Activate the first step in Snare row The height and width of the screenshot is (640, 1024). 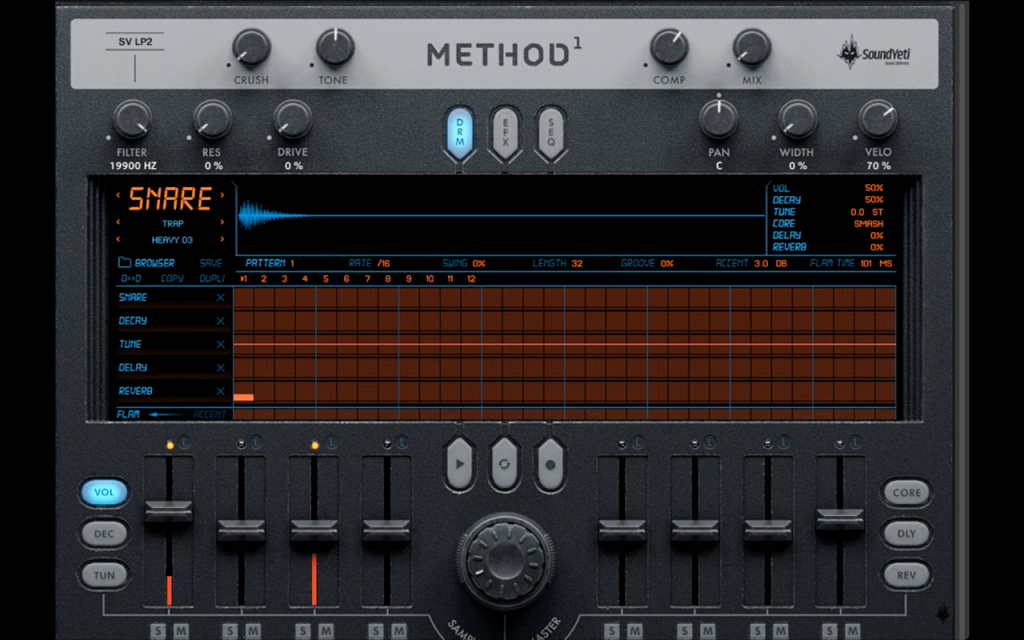tap(244, 298)
